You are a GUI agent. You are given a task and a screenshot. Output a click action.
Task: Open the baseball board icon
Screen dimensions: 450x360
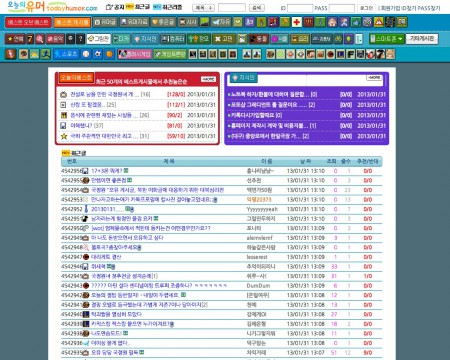click(x=86, y=54)
